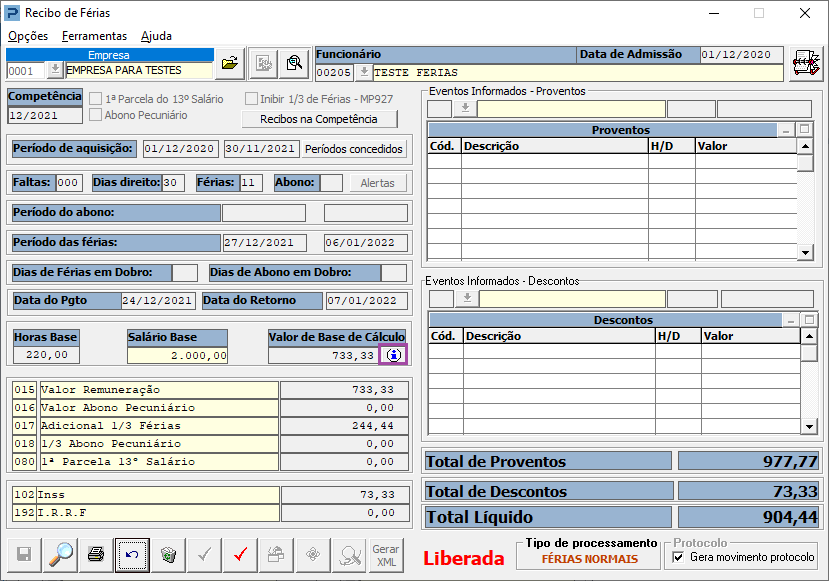The width and height of the screenshot is (829, 581).
Task: Click the red checkmark button
Action: tap(240, 554)
